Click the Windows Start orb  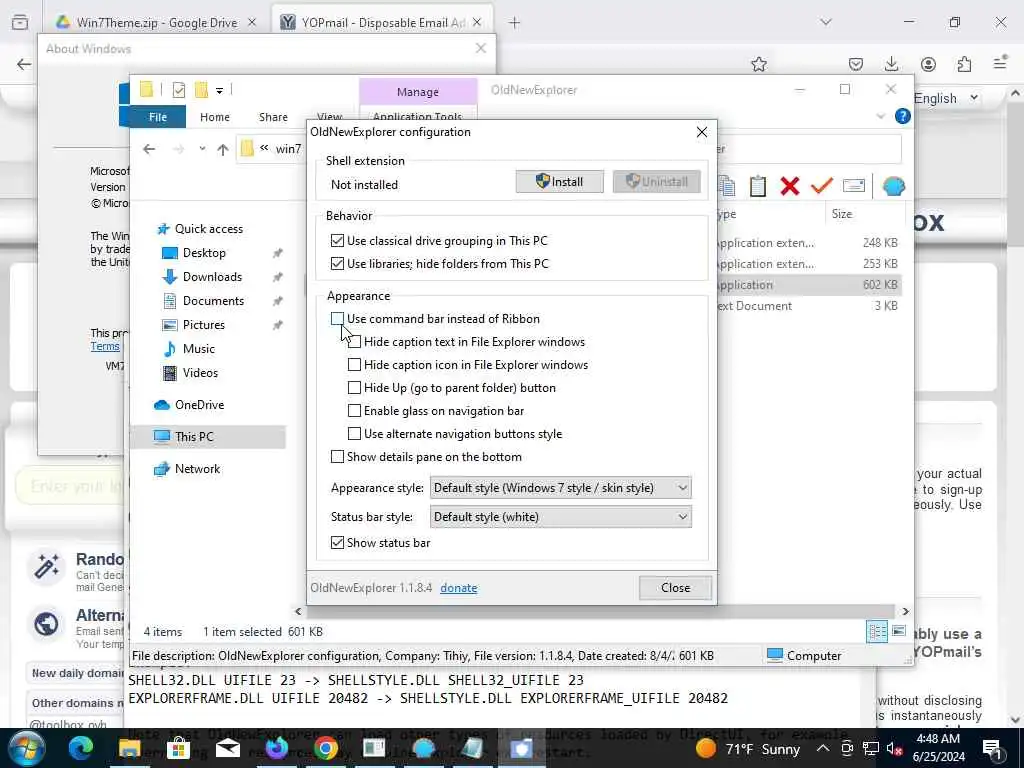(27, 748)
